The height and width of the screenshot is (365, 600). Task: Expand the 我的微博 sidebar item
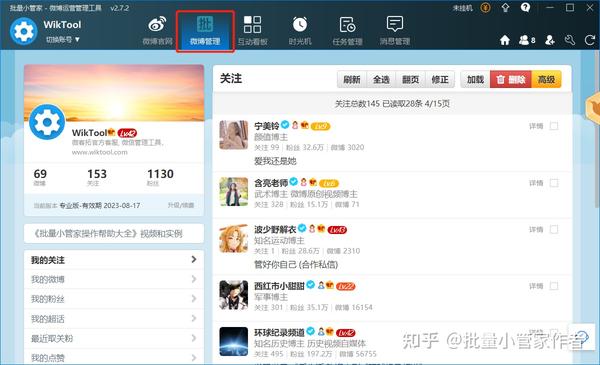(x=114, y=279)
